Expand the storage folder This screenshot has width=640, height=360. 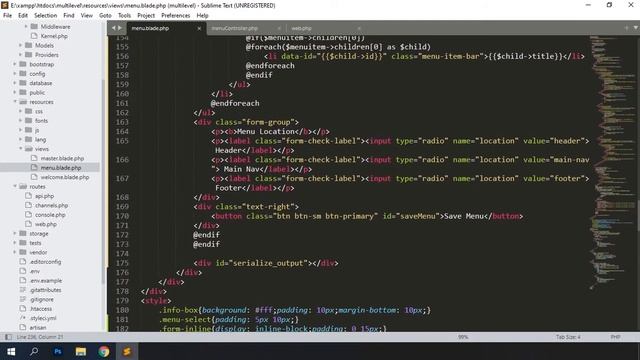coord(15,233)
